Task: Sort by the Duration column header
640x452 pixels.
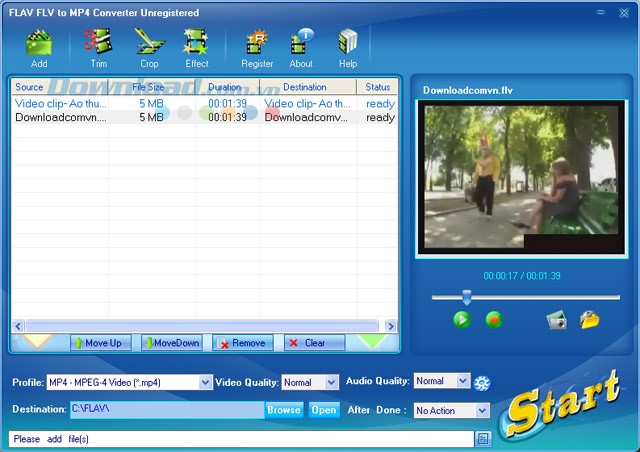Action: 227,87
